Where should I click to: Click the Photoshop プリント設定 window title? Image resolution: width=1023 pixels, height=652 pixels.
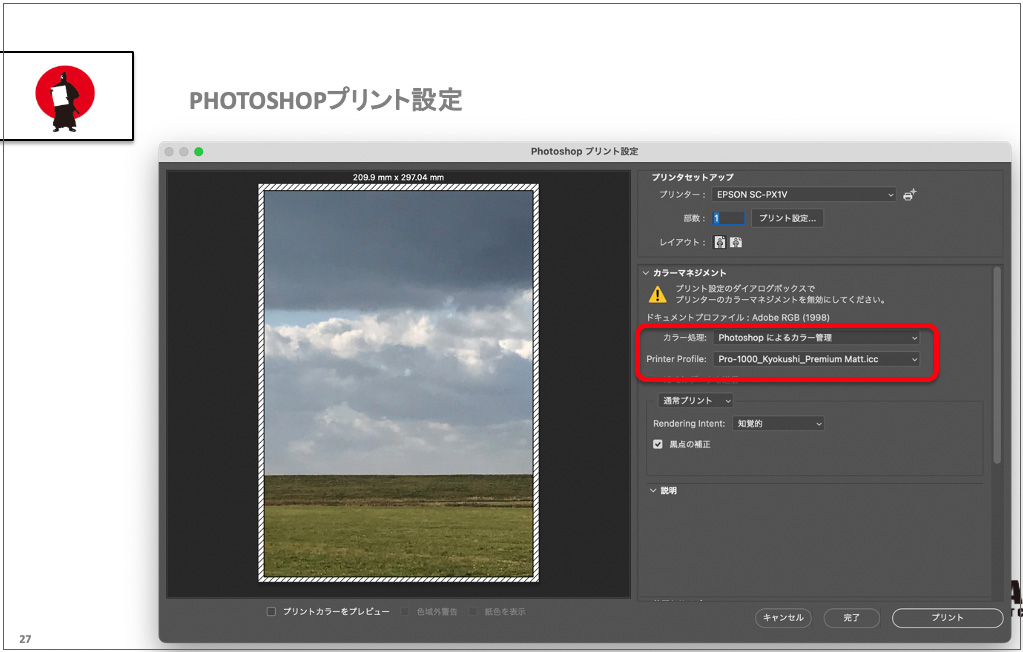[x=585, y=151]
